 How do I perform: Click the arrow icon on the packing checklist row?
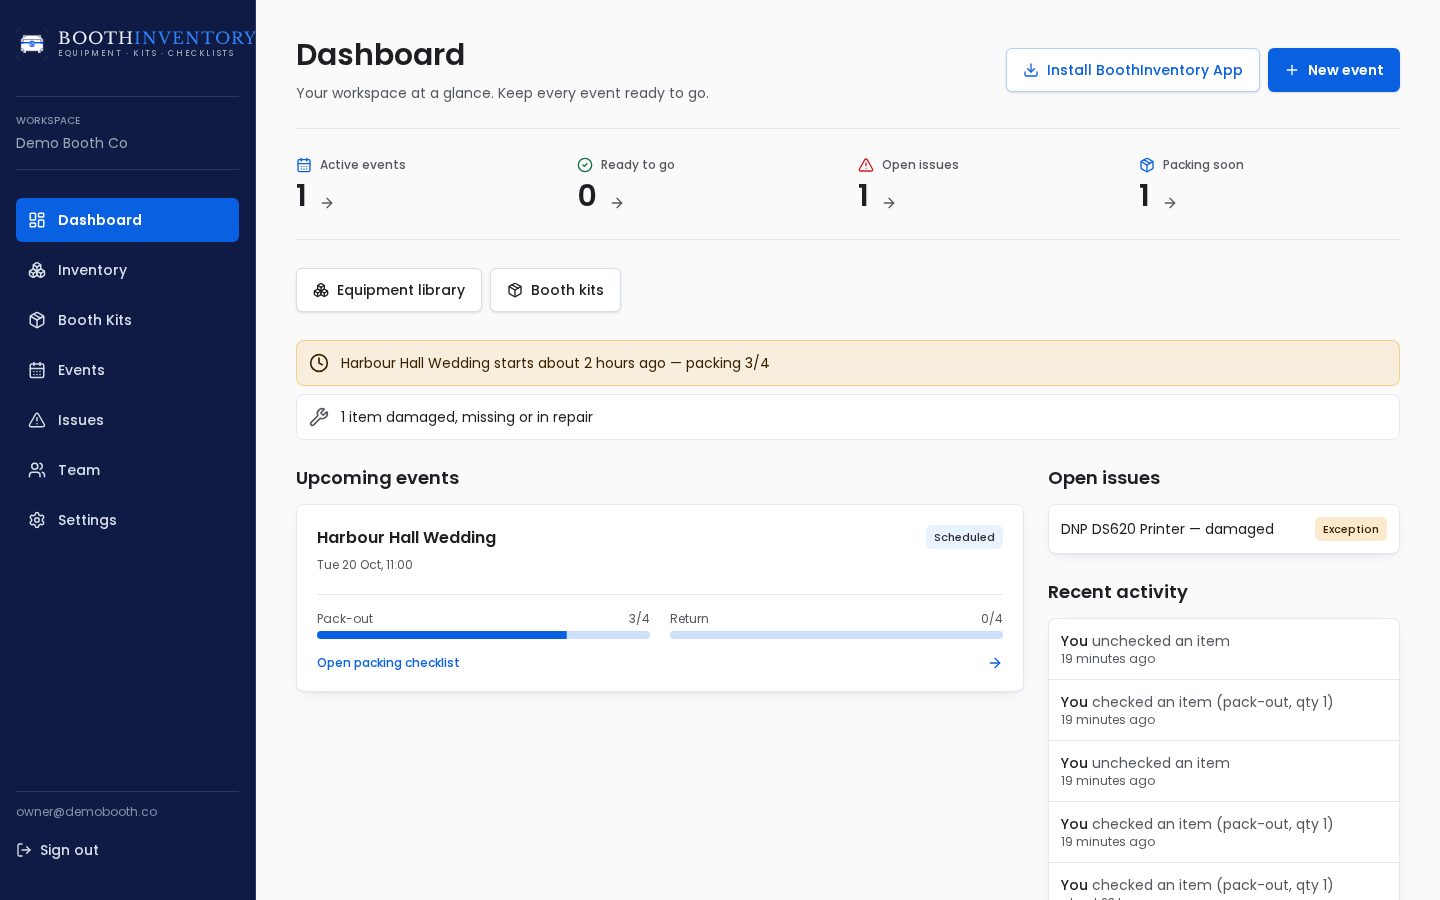click(995, 663)
